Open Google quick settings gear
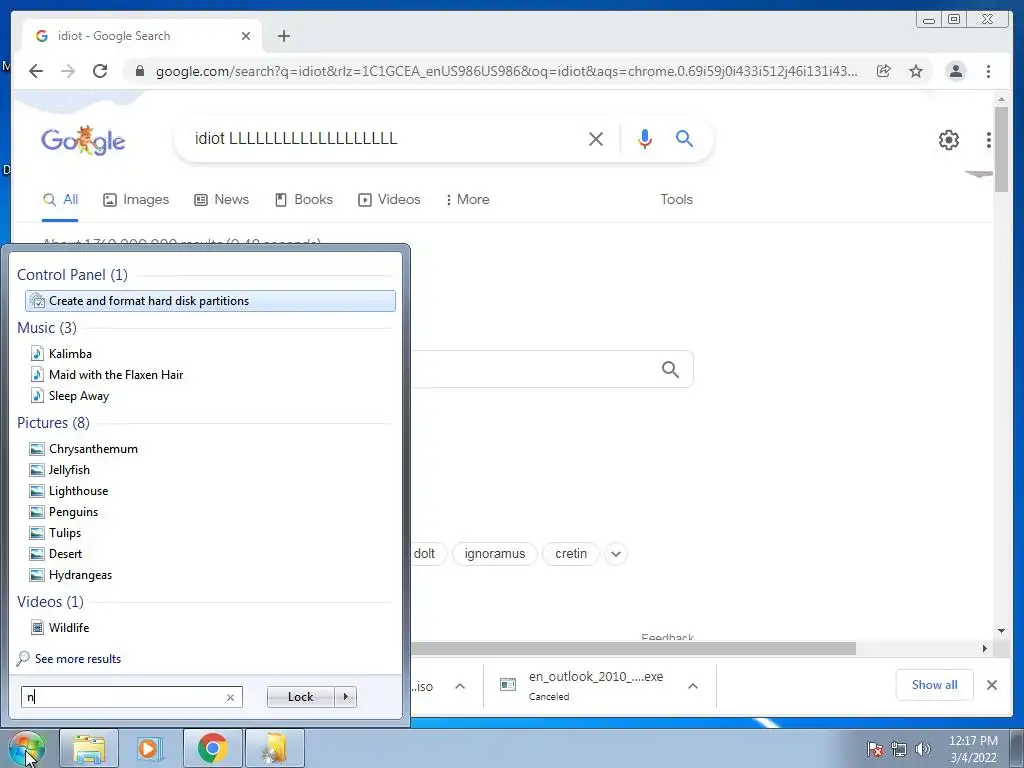Screen dimensions: 1024x768 click(949, 140)
